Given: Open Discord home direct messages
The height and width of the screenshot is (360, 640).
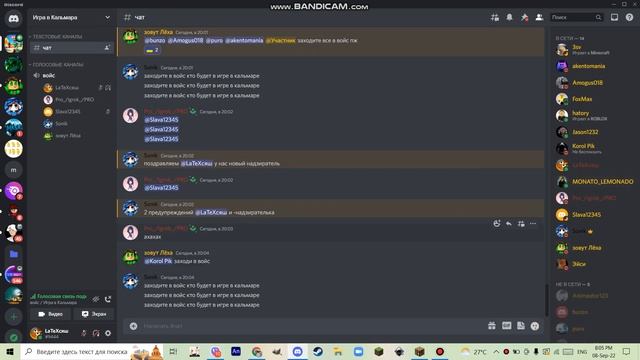Looking at the screenshot, I should (x=13, y=19).
